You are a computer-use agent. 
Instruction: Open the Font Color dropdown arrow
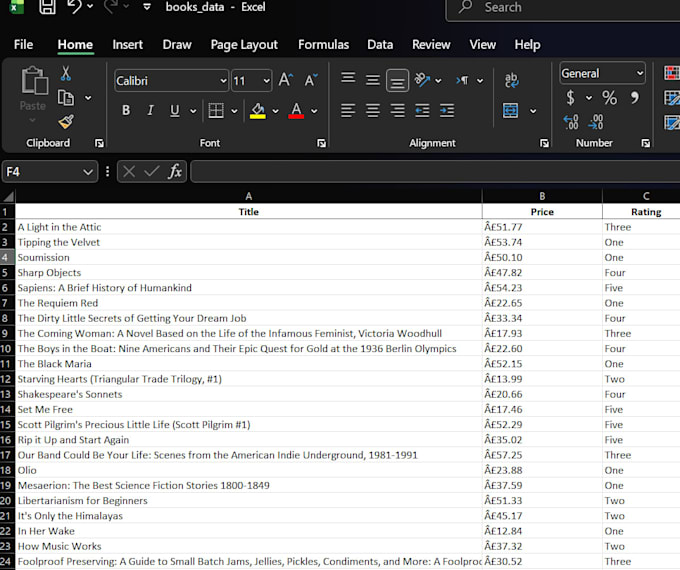click(314, 111)
